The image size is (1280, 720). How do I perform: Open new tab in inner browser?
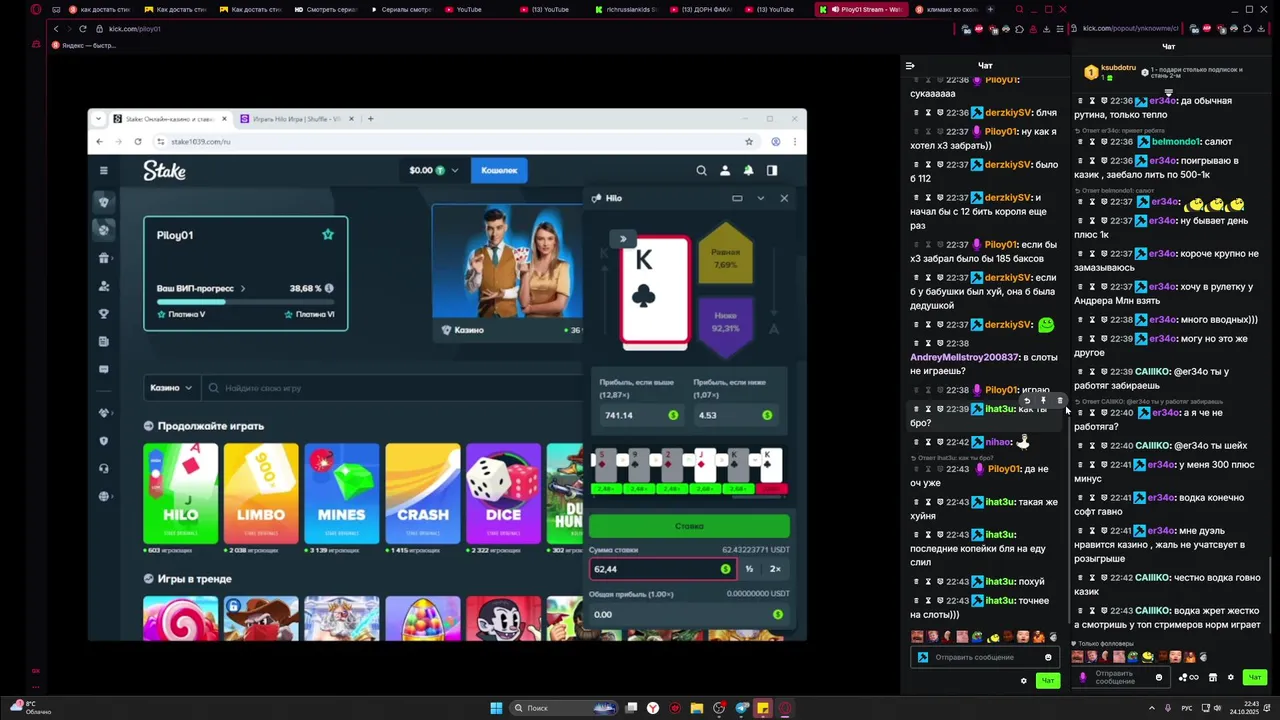point(370,118)
